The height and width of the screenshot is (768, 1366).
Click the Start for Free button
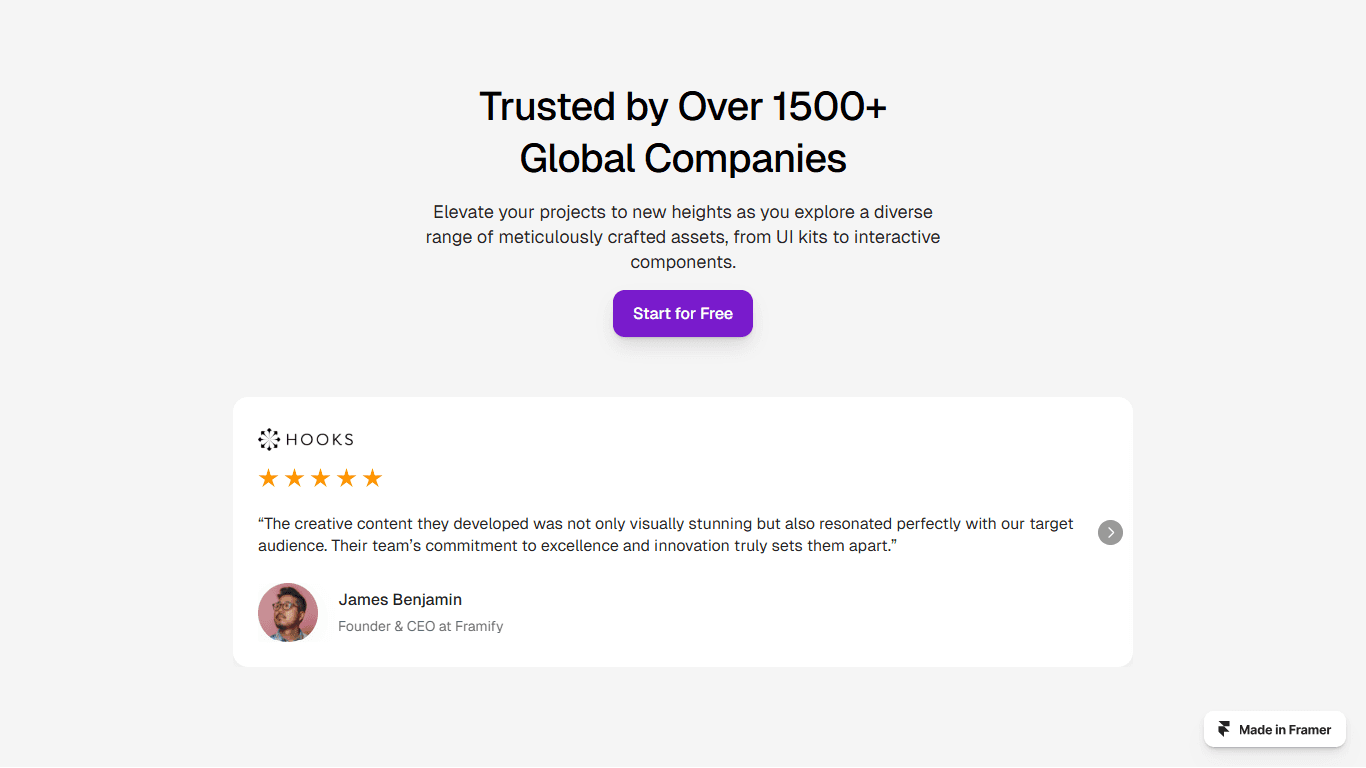click(683, 313)
